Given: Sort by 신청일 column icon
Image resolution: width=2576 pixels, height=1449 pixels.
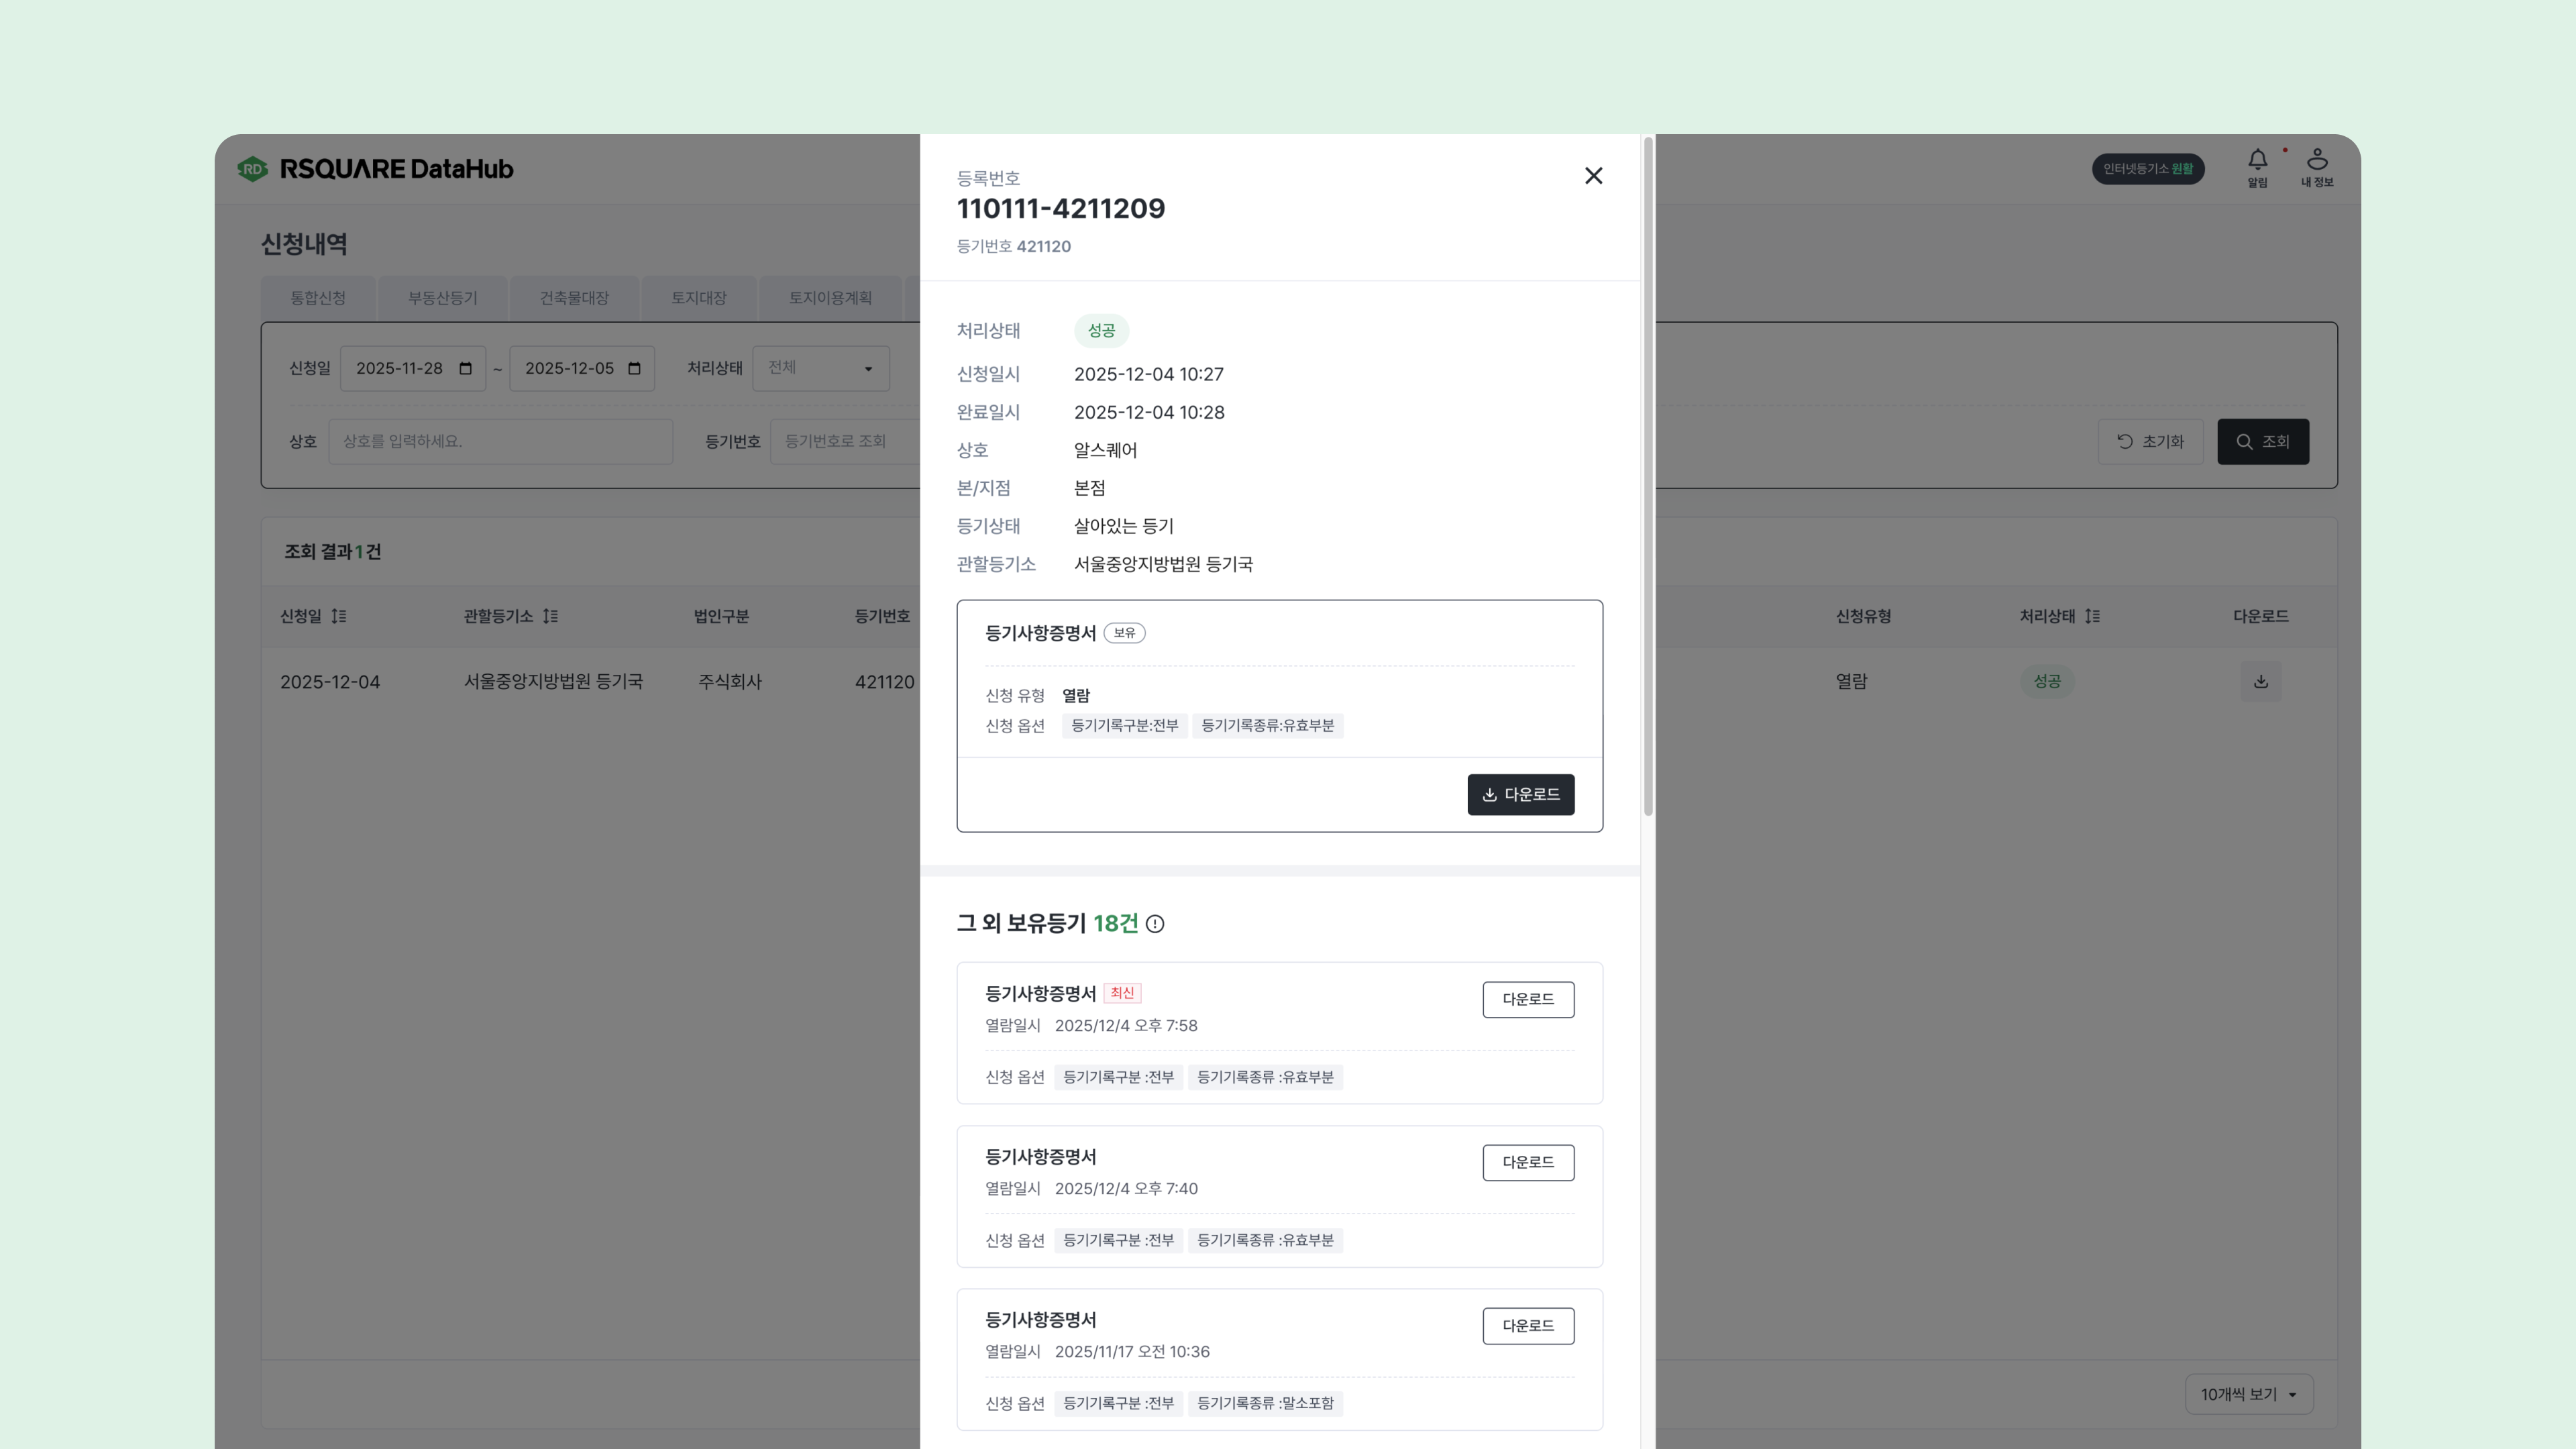Looking at the screenshot, I should click(x=339, y=616).
